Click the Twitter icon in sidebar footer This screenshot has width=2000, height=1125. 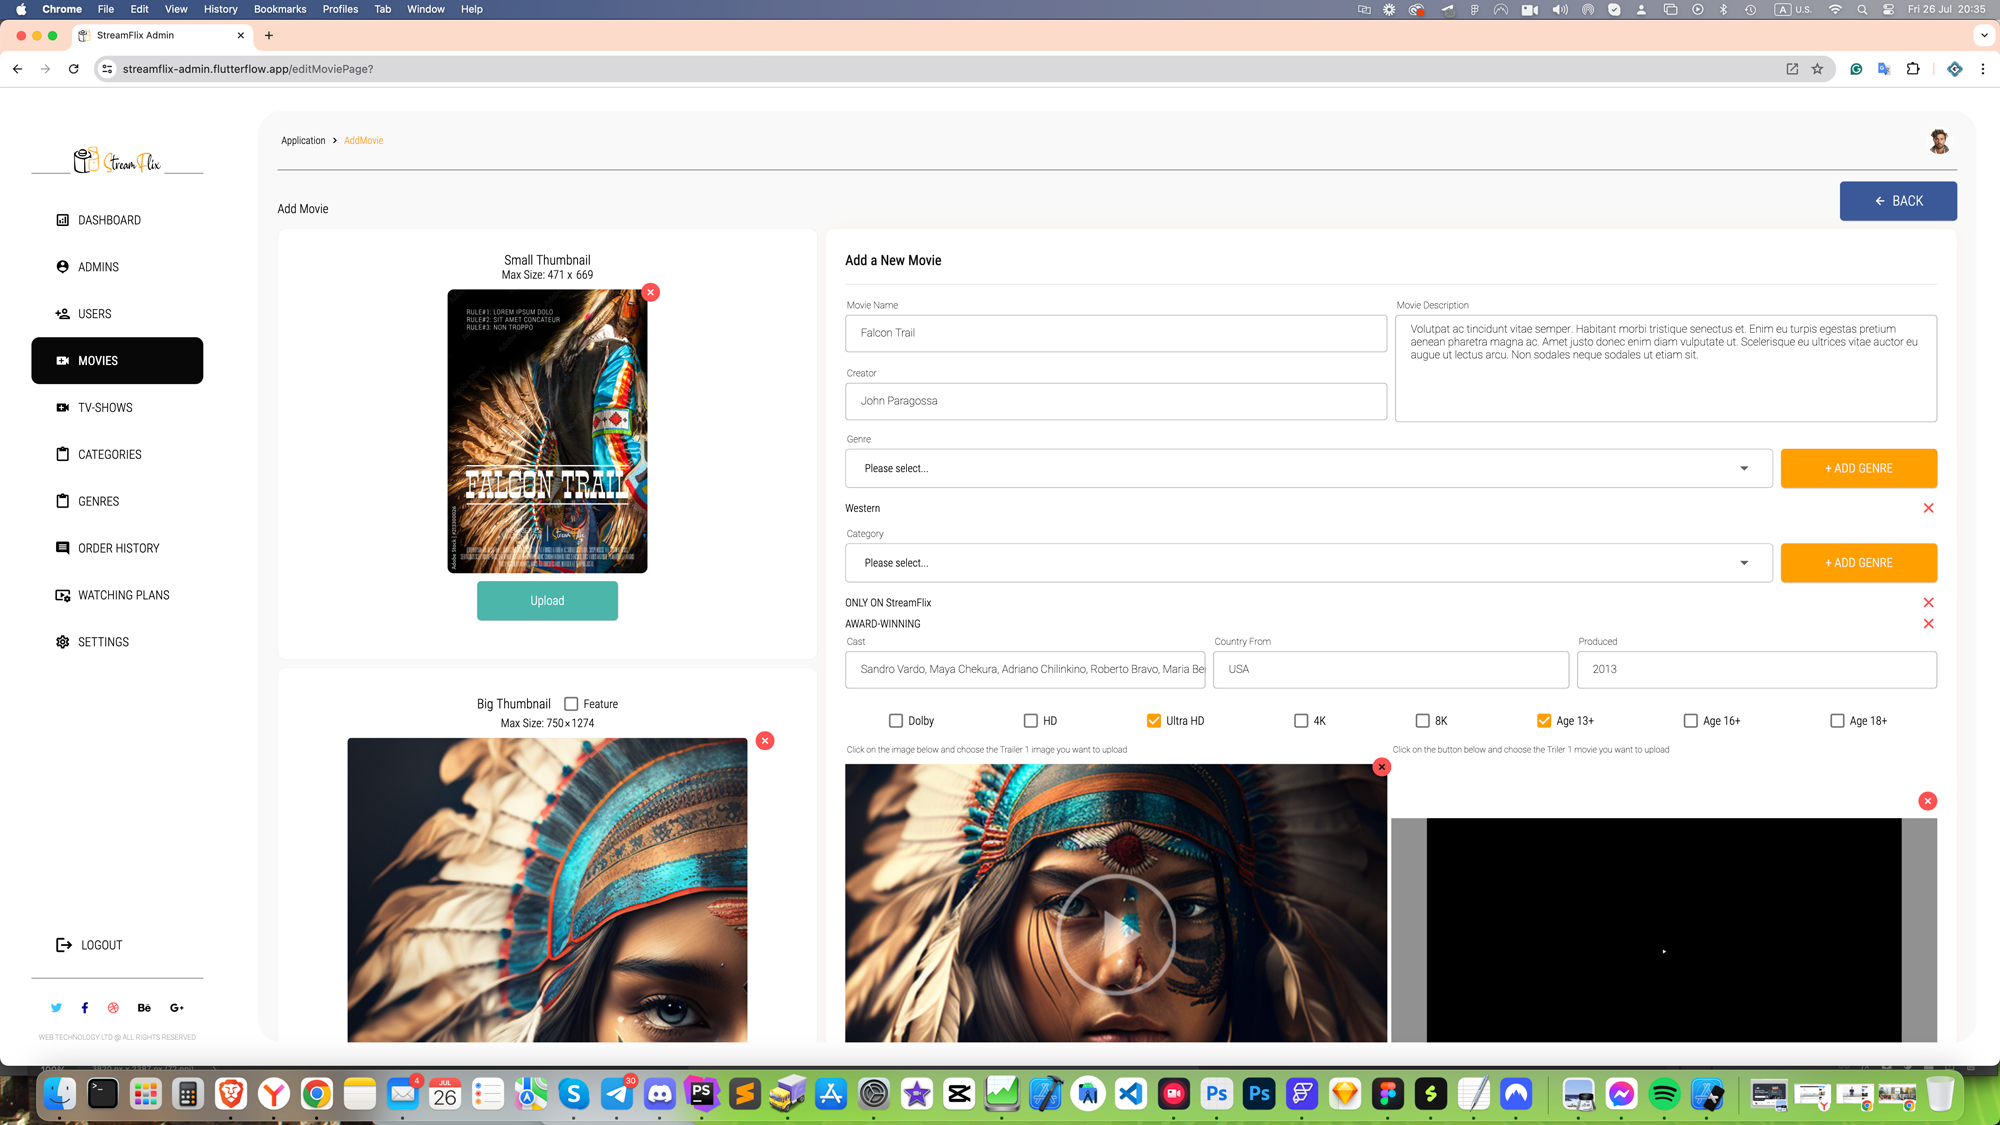pyautogui.click(x=56, y=1008)
